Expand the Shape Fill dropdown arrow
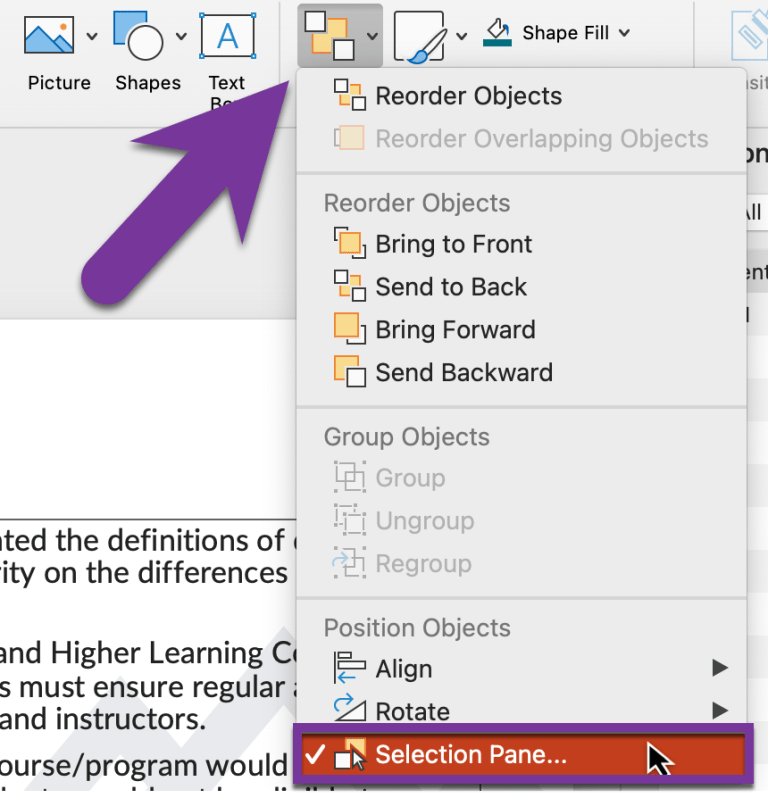Screen dimensions: 768x798 (624, 34)
